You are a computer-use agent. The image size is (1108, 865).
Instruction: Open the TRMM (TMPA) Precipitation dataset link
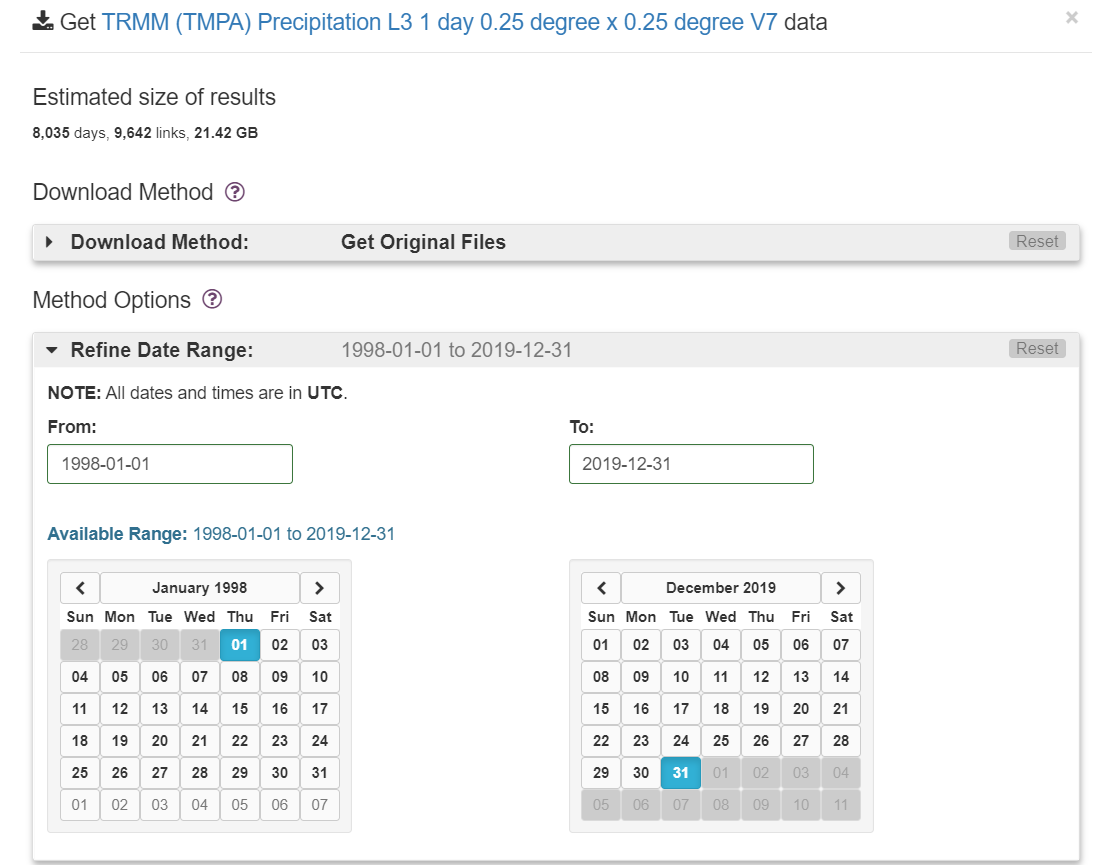[440, 22]
